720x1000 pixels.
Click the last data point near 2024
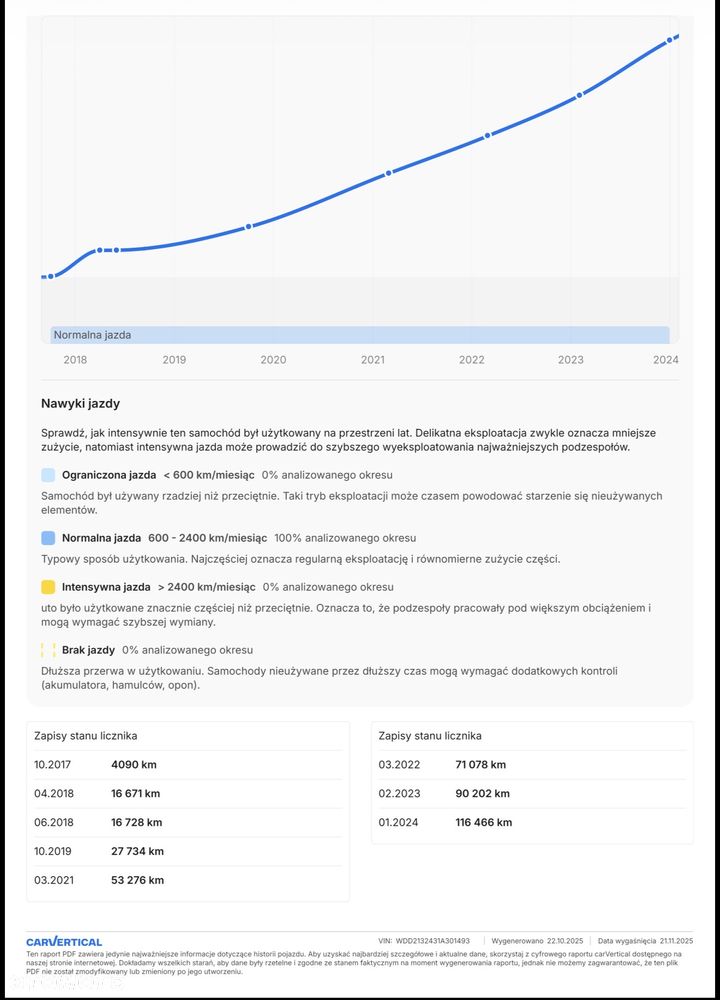point(670,41)
